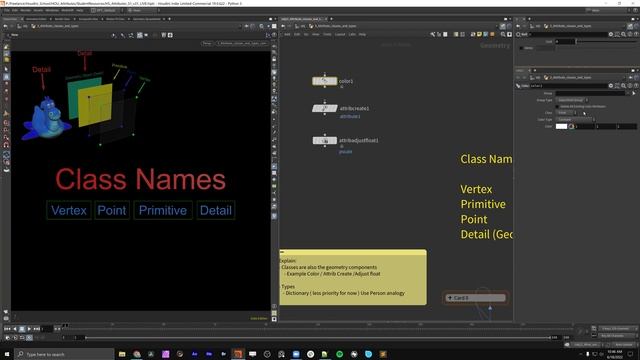This screenshot has width=640, height=360.
Task: Open After Effects from the taskbar
Action: tap(194, 354)
